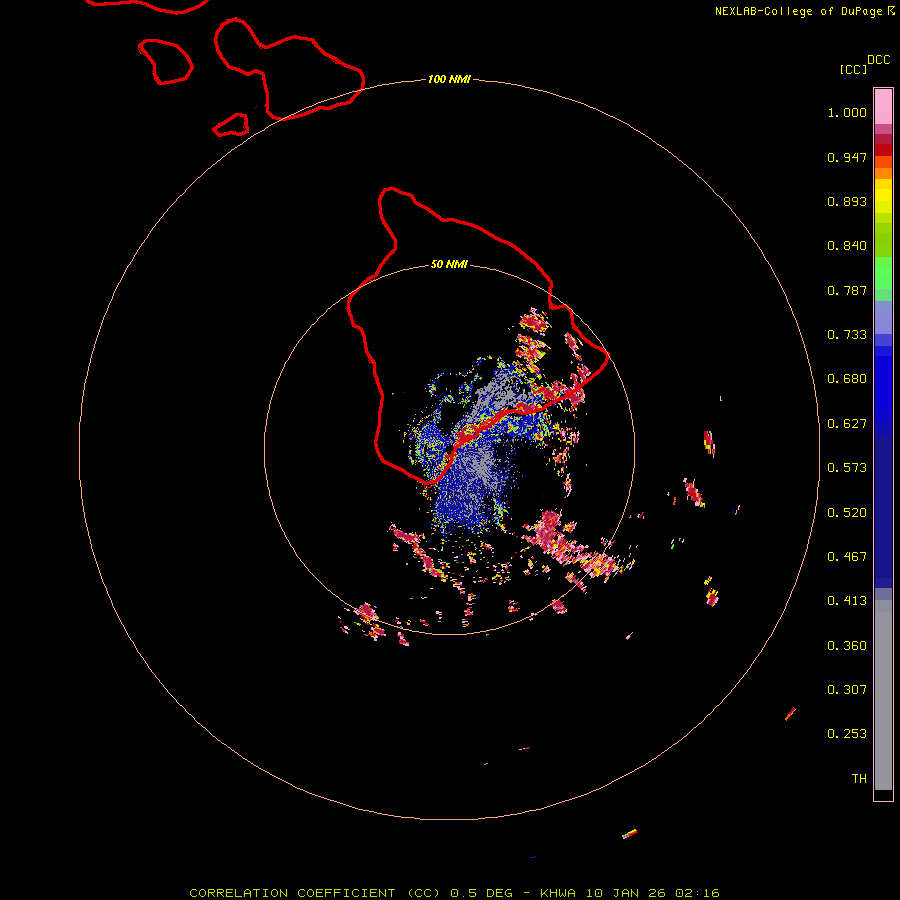
Task: Select the 0.573 scale value
Action: [x=847, y=468]
